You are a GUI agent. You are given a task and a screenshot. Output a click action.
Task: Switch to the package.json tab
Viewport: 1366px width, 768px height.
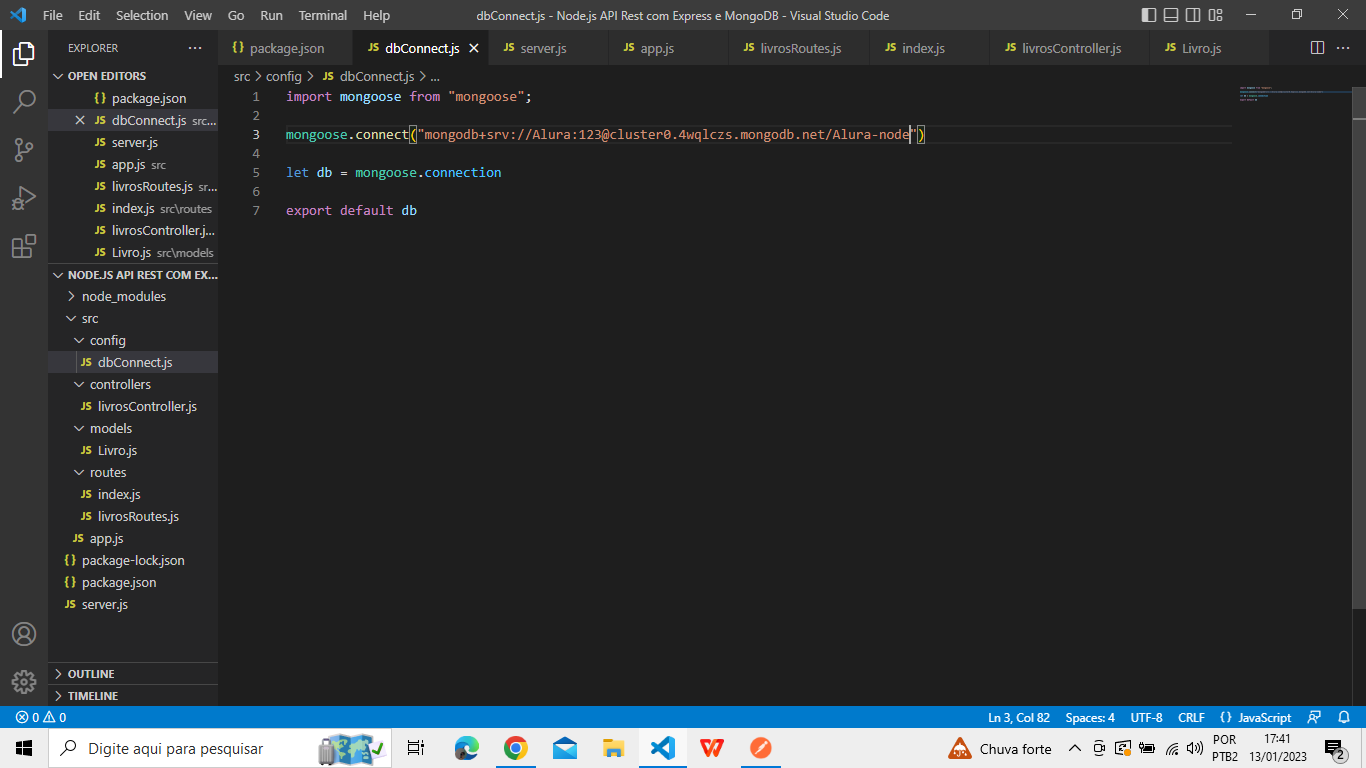coord(286,48)
